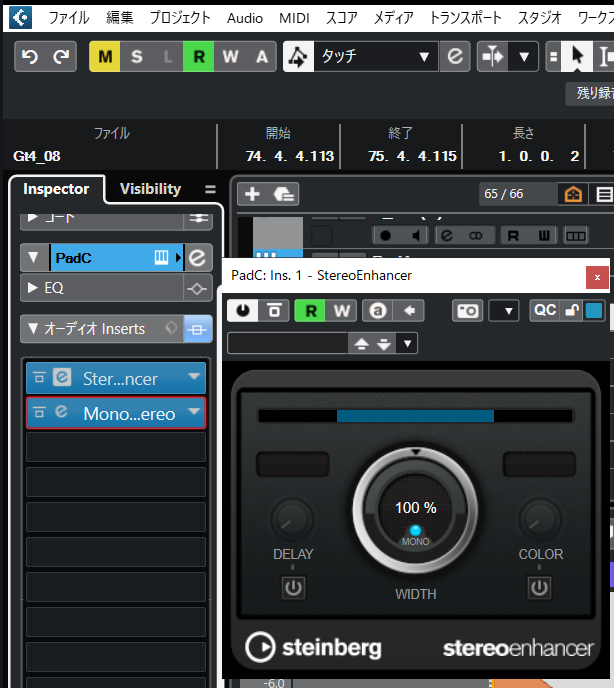
Task: Collapse the オーディオ Inserts section
Action: coord(33,329)
